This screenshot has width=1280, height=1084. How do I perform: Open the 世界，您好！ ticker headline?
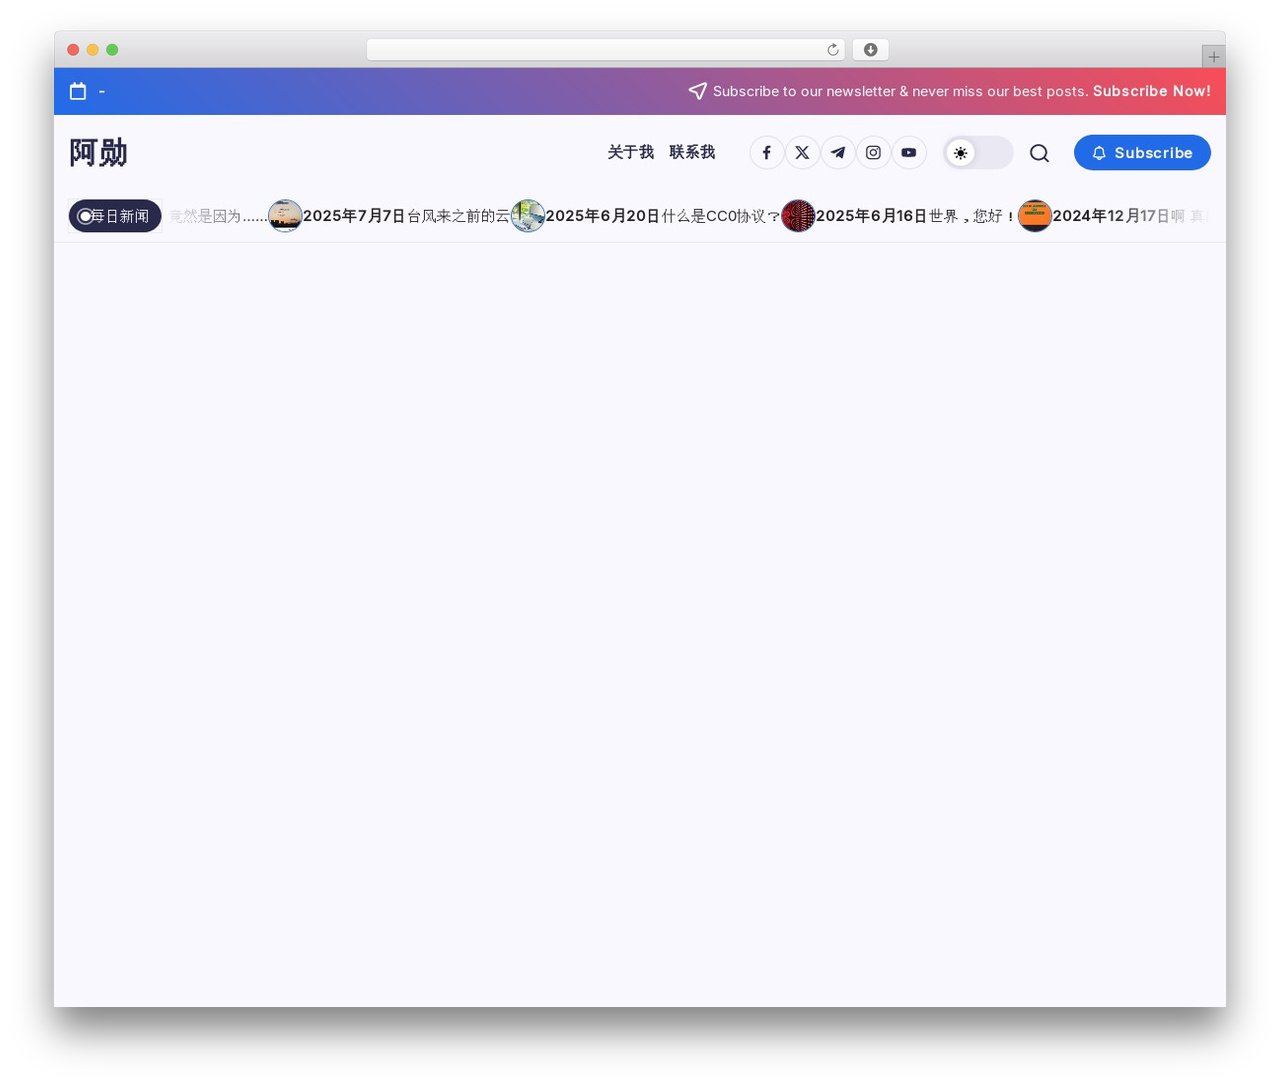point(973,216)
